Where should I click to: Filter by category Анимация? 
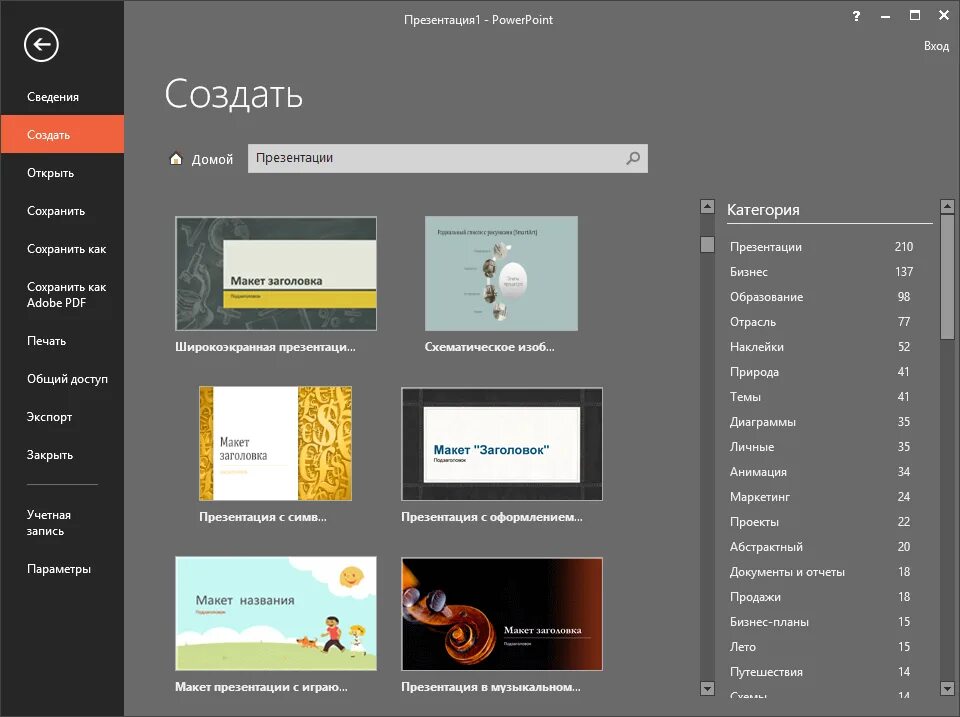click(x=820, y=472)
